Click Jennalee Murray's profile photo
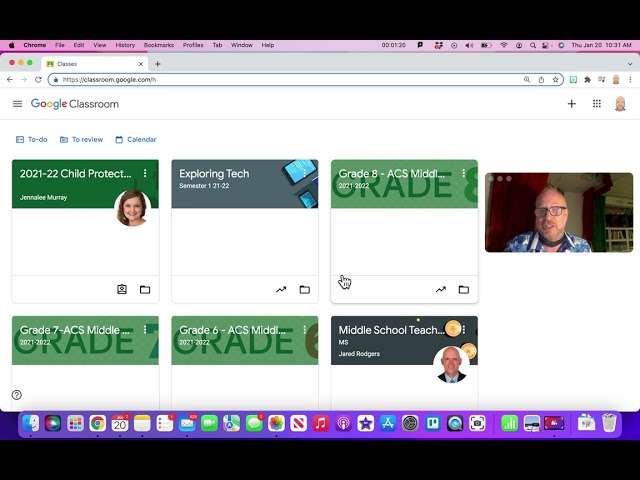Viewport: 640px width, 480px height. click(132, 208)
